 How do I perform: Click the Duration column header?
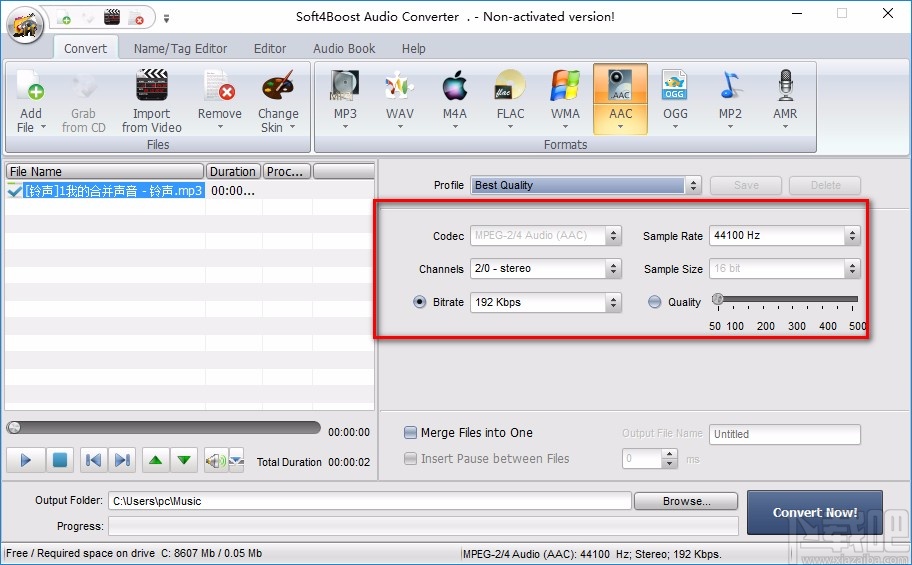click(233, 171)
